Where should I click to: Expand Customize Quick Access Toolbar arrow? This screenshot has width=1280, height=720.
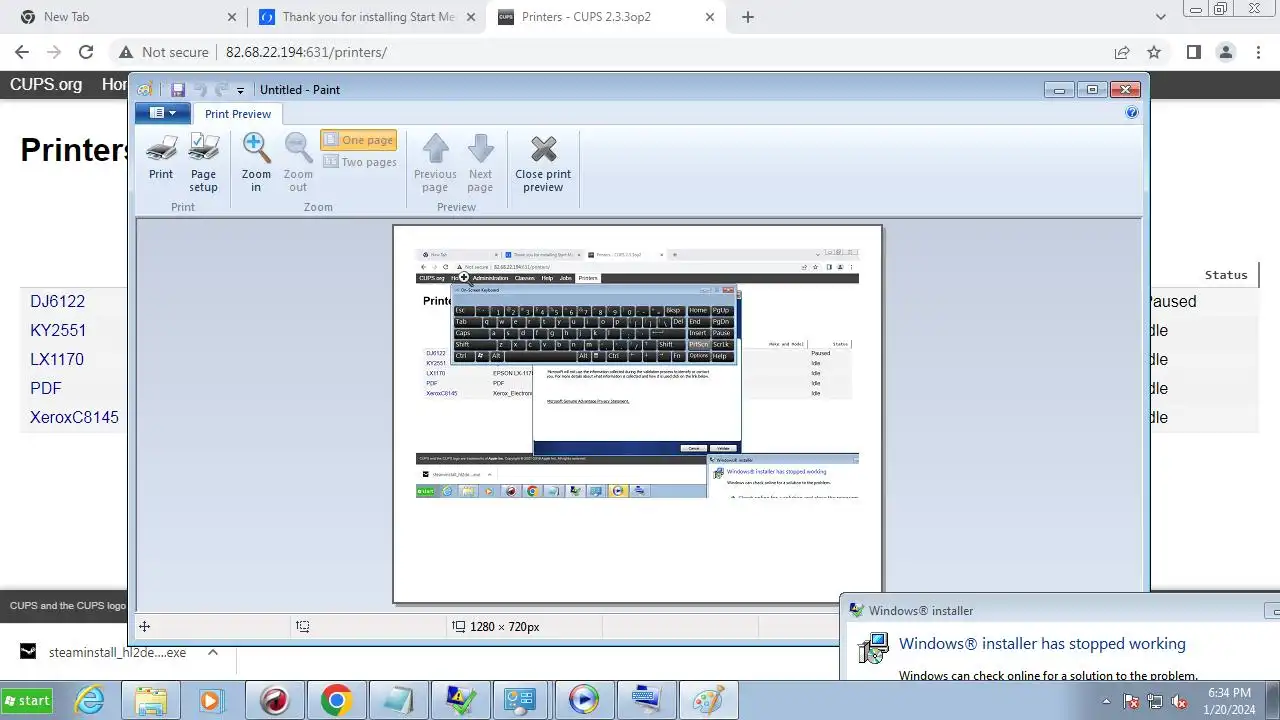click(240, 91)
